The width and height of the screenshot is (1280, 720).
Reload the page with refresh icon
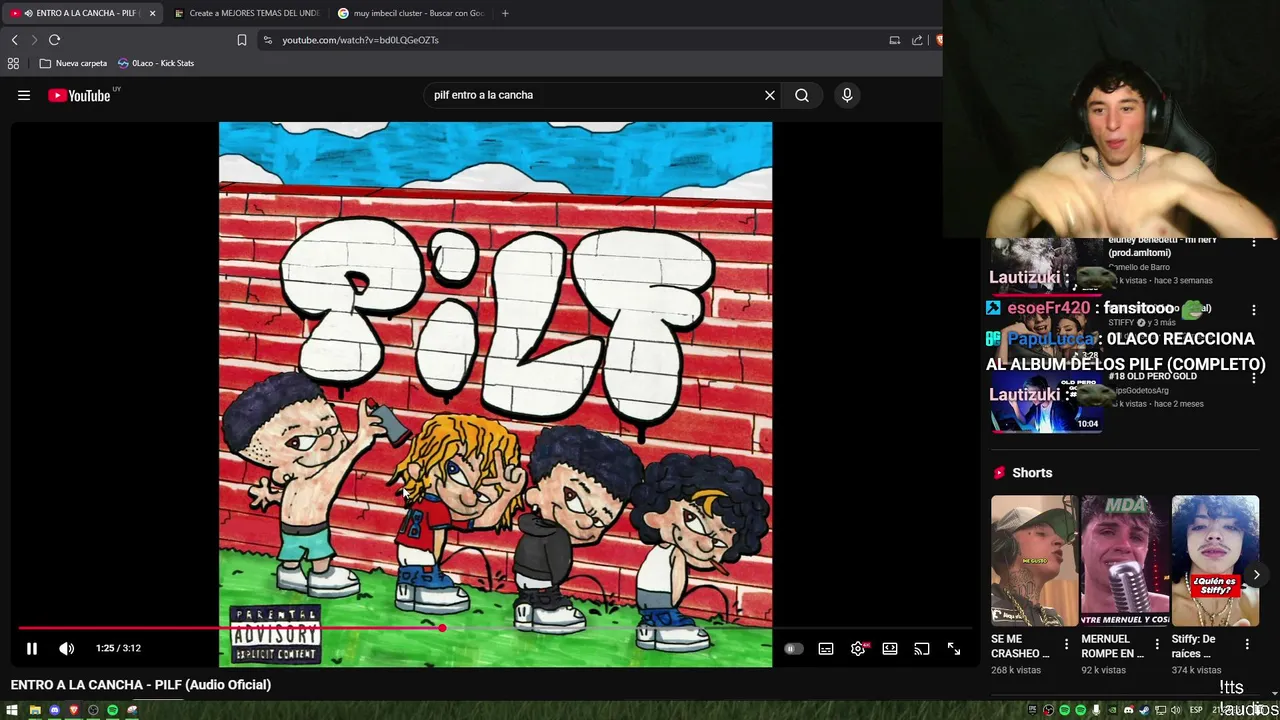55,40
